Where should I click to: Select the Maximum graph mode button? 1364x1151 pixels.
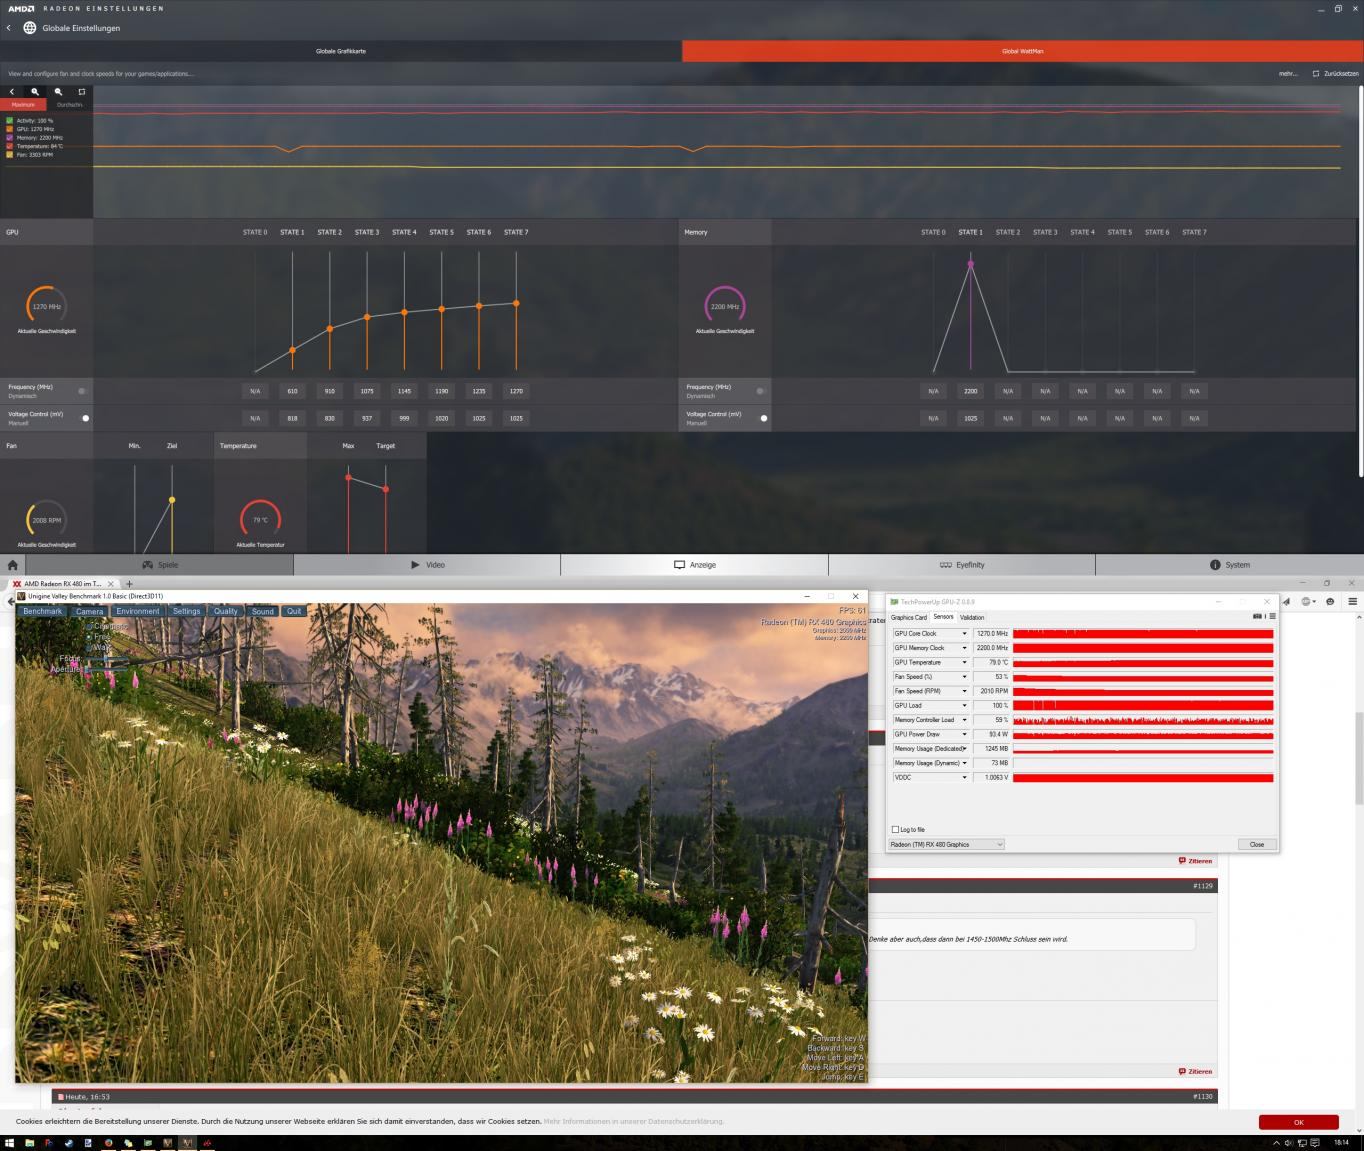[x=23, y=105]
